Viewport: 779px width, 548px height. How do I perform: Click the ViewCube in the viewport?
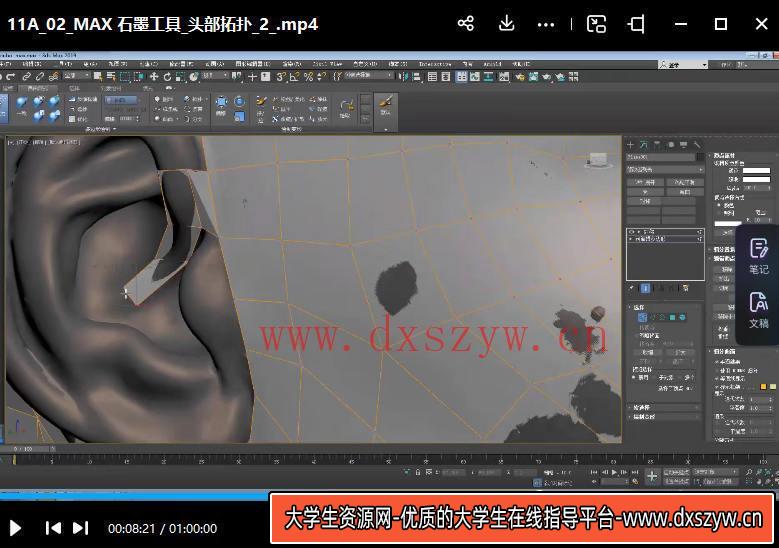pos(599,160)
